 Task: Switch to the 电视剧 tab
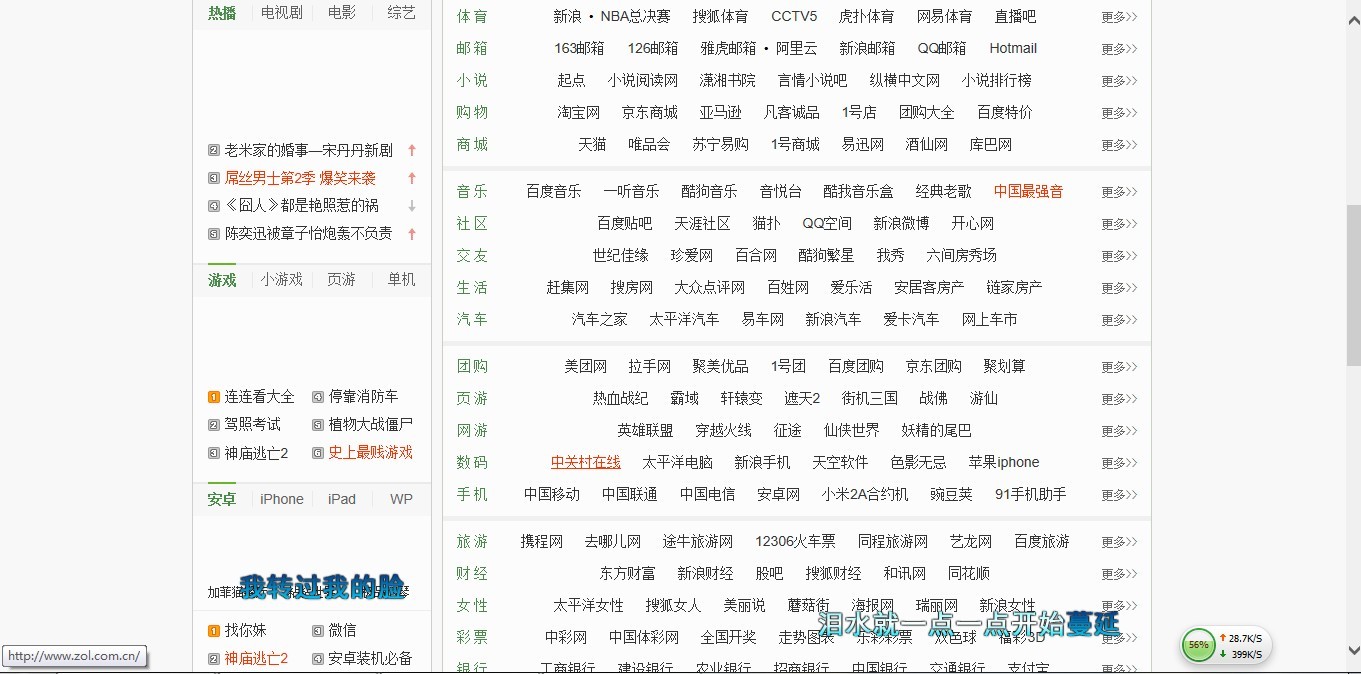[282, 13]
